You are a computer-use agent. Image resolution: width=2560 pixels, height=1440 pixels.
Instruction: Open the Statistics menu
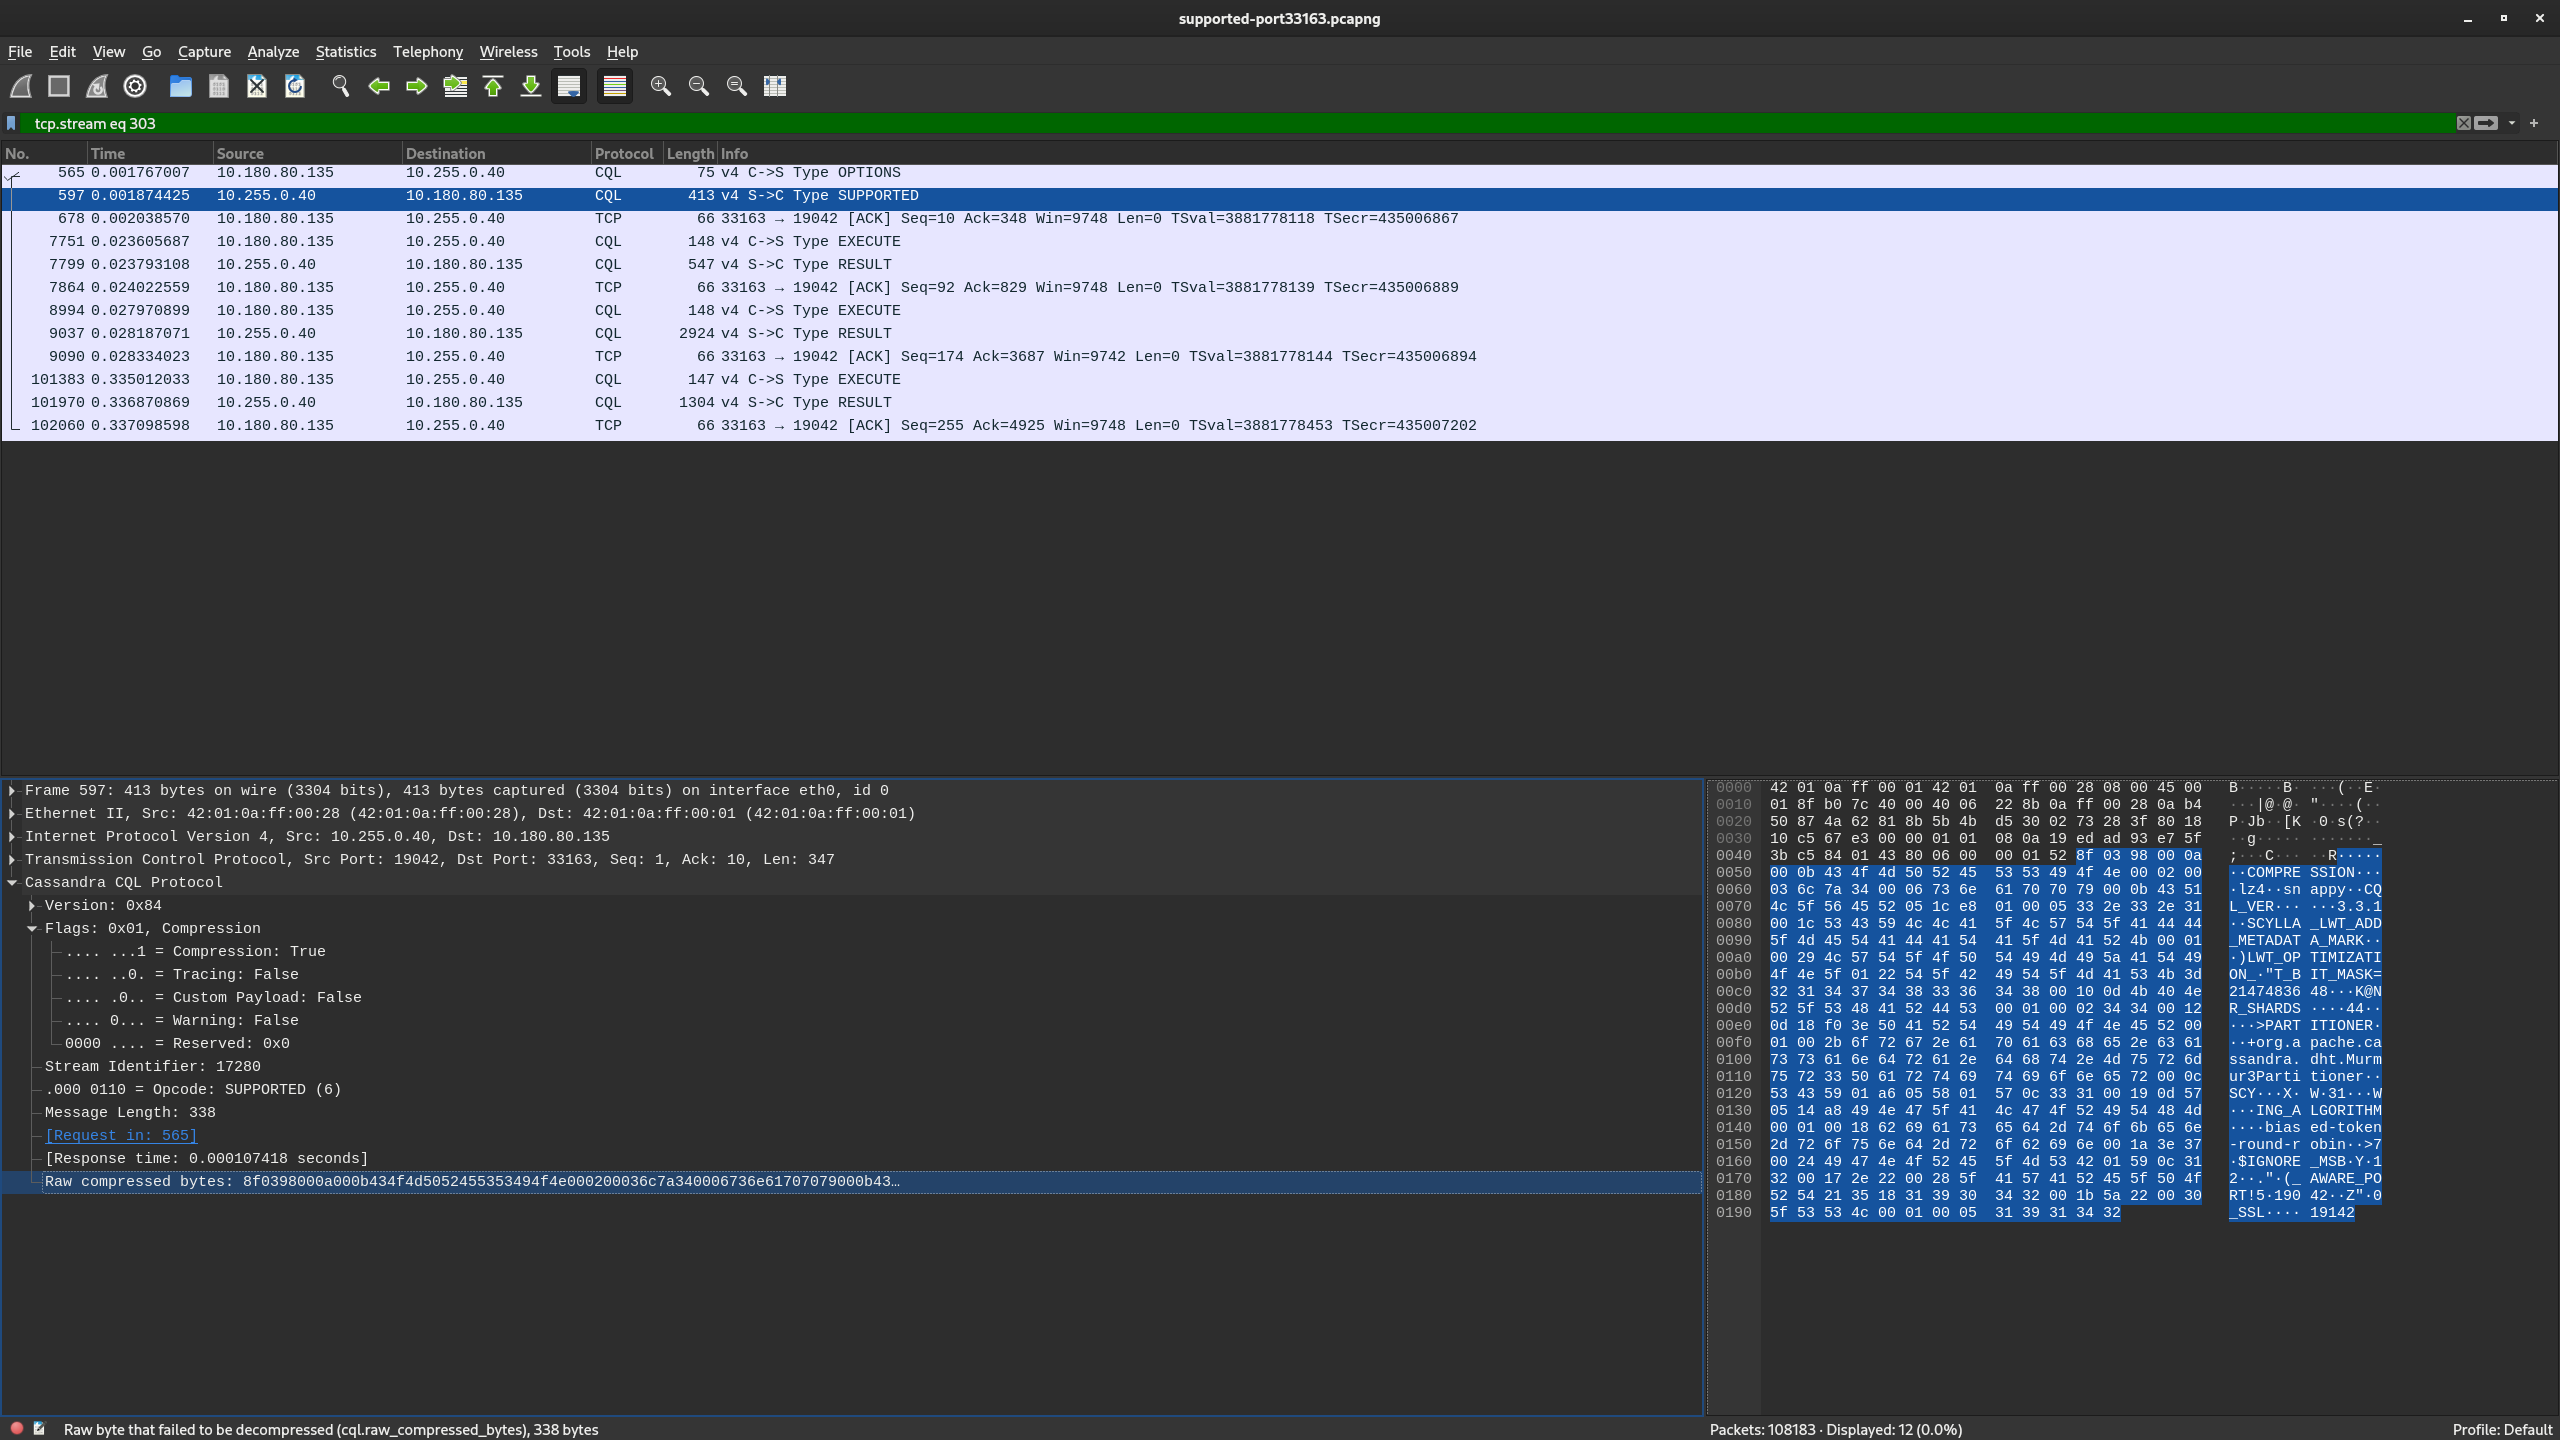click(x=346, y=52)
